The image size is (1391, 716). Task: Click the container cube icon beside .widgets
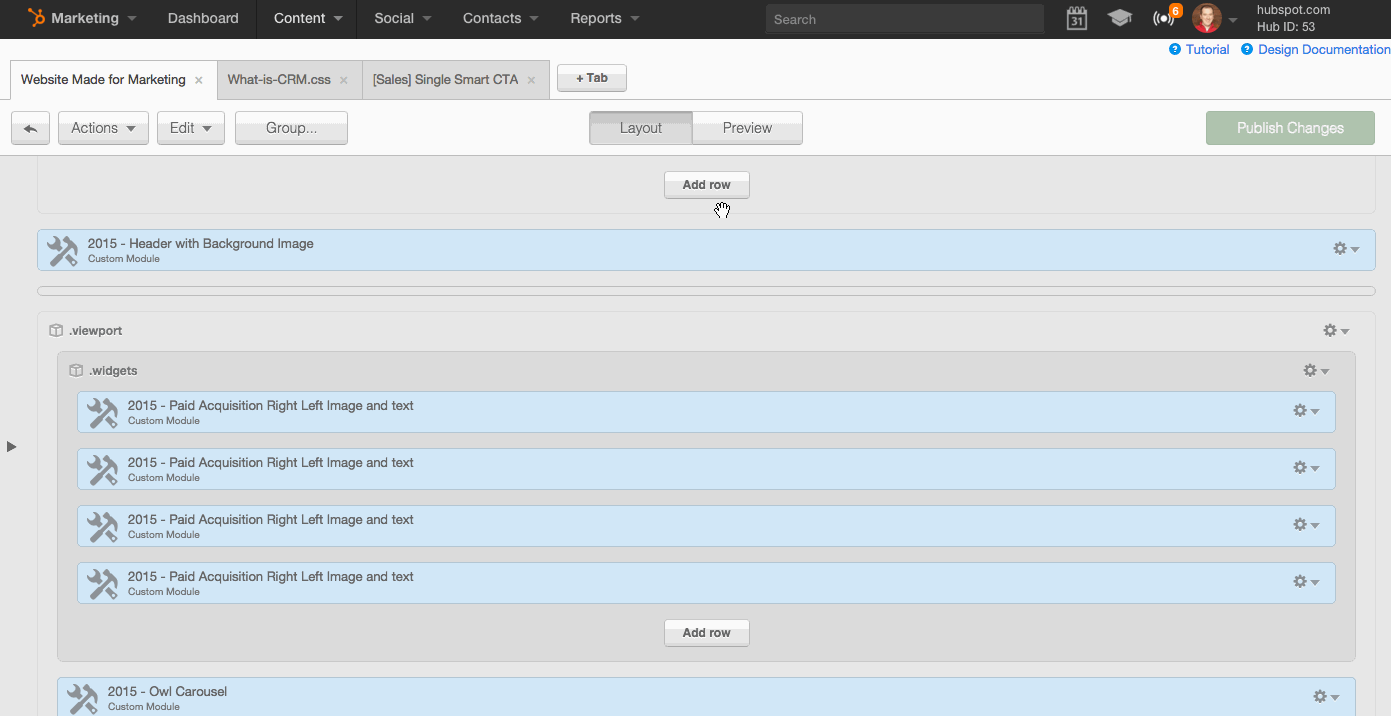pos(76,370)
